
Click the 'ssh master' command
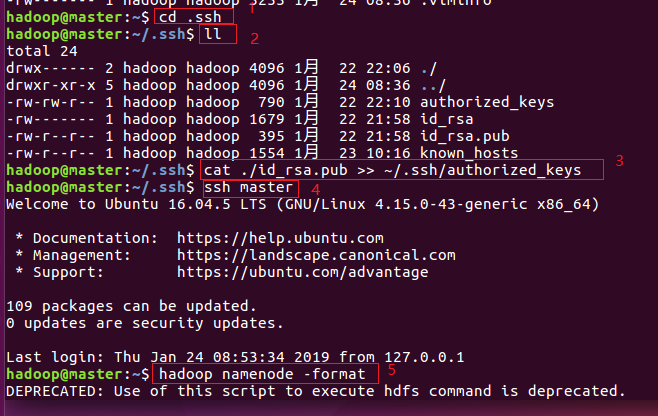[249, 187]
